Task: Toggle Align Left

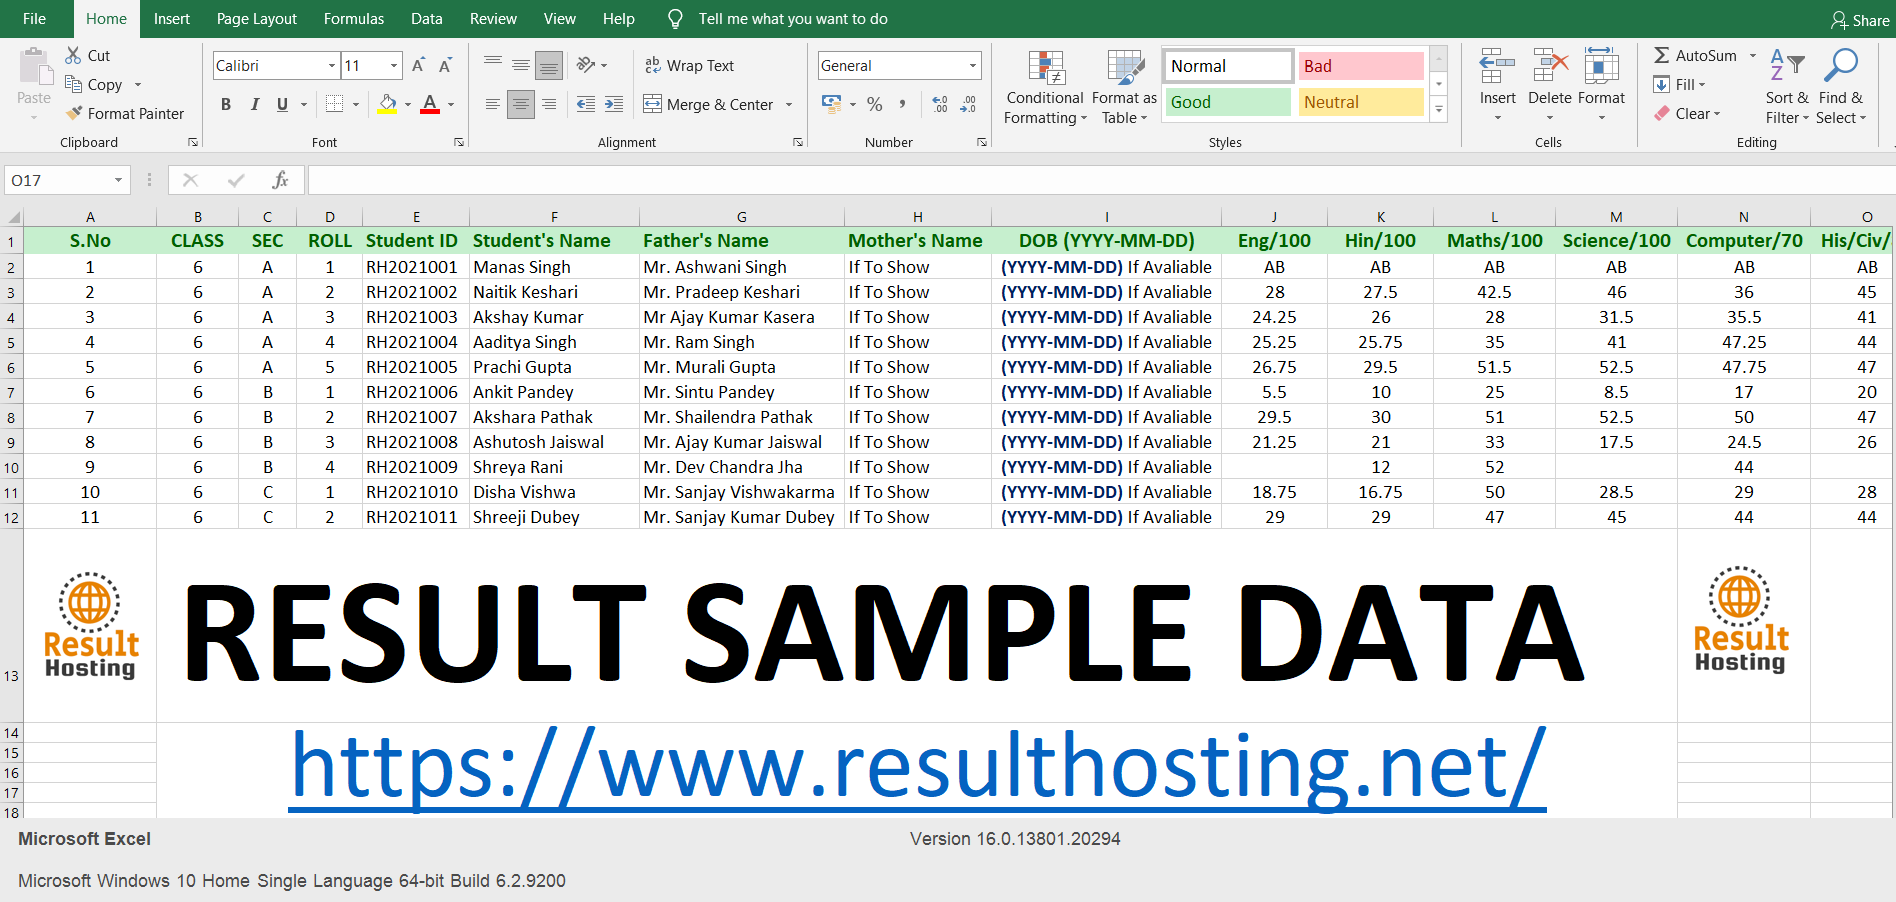Action: point(493,104)
